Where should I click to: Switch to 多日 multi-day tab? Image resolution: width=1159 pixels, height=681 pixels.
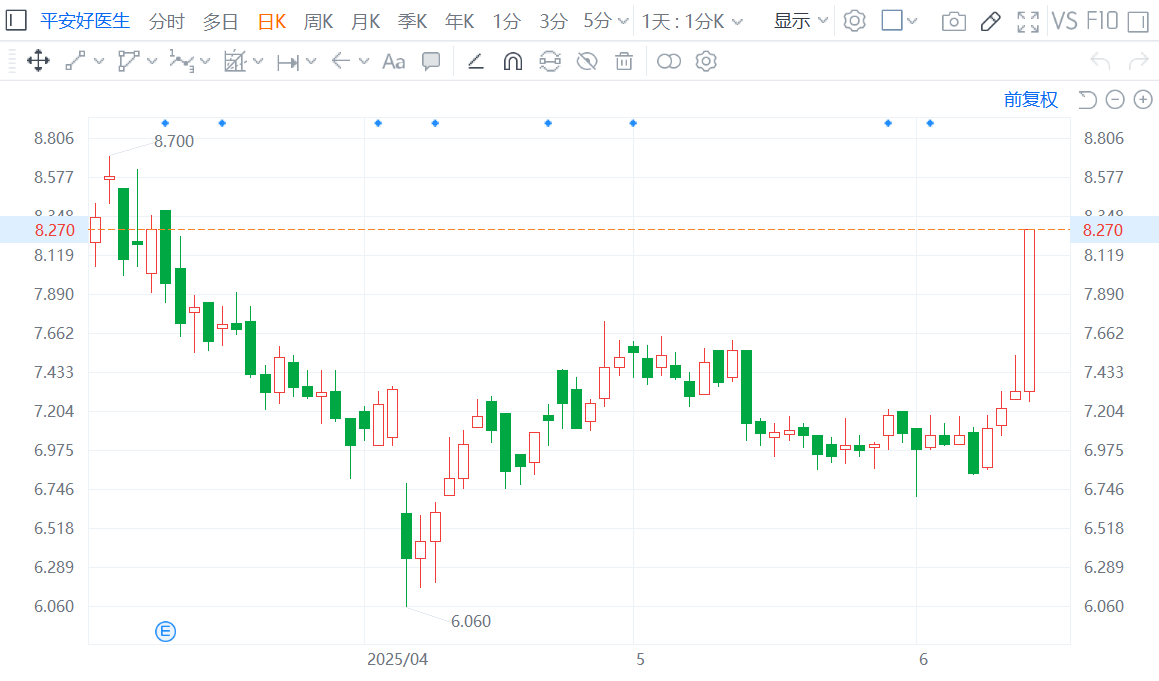[220, 21]
